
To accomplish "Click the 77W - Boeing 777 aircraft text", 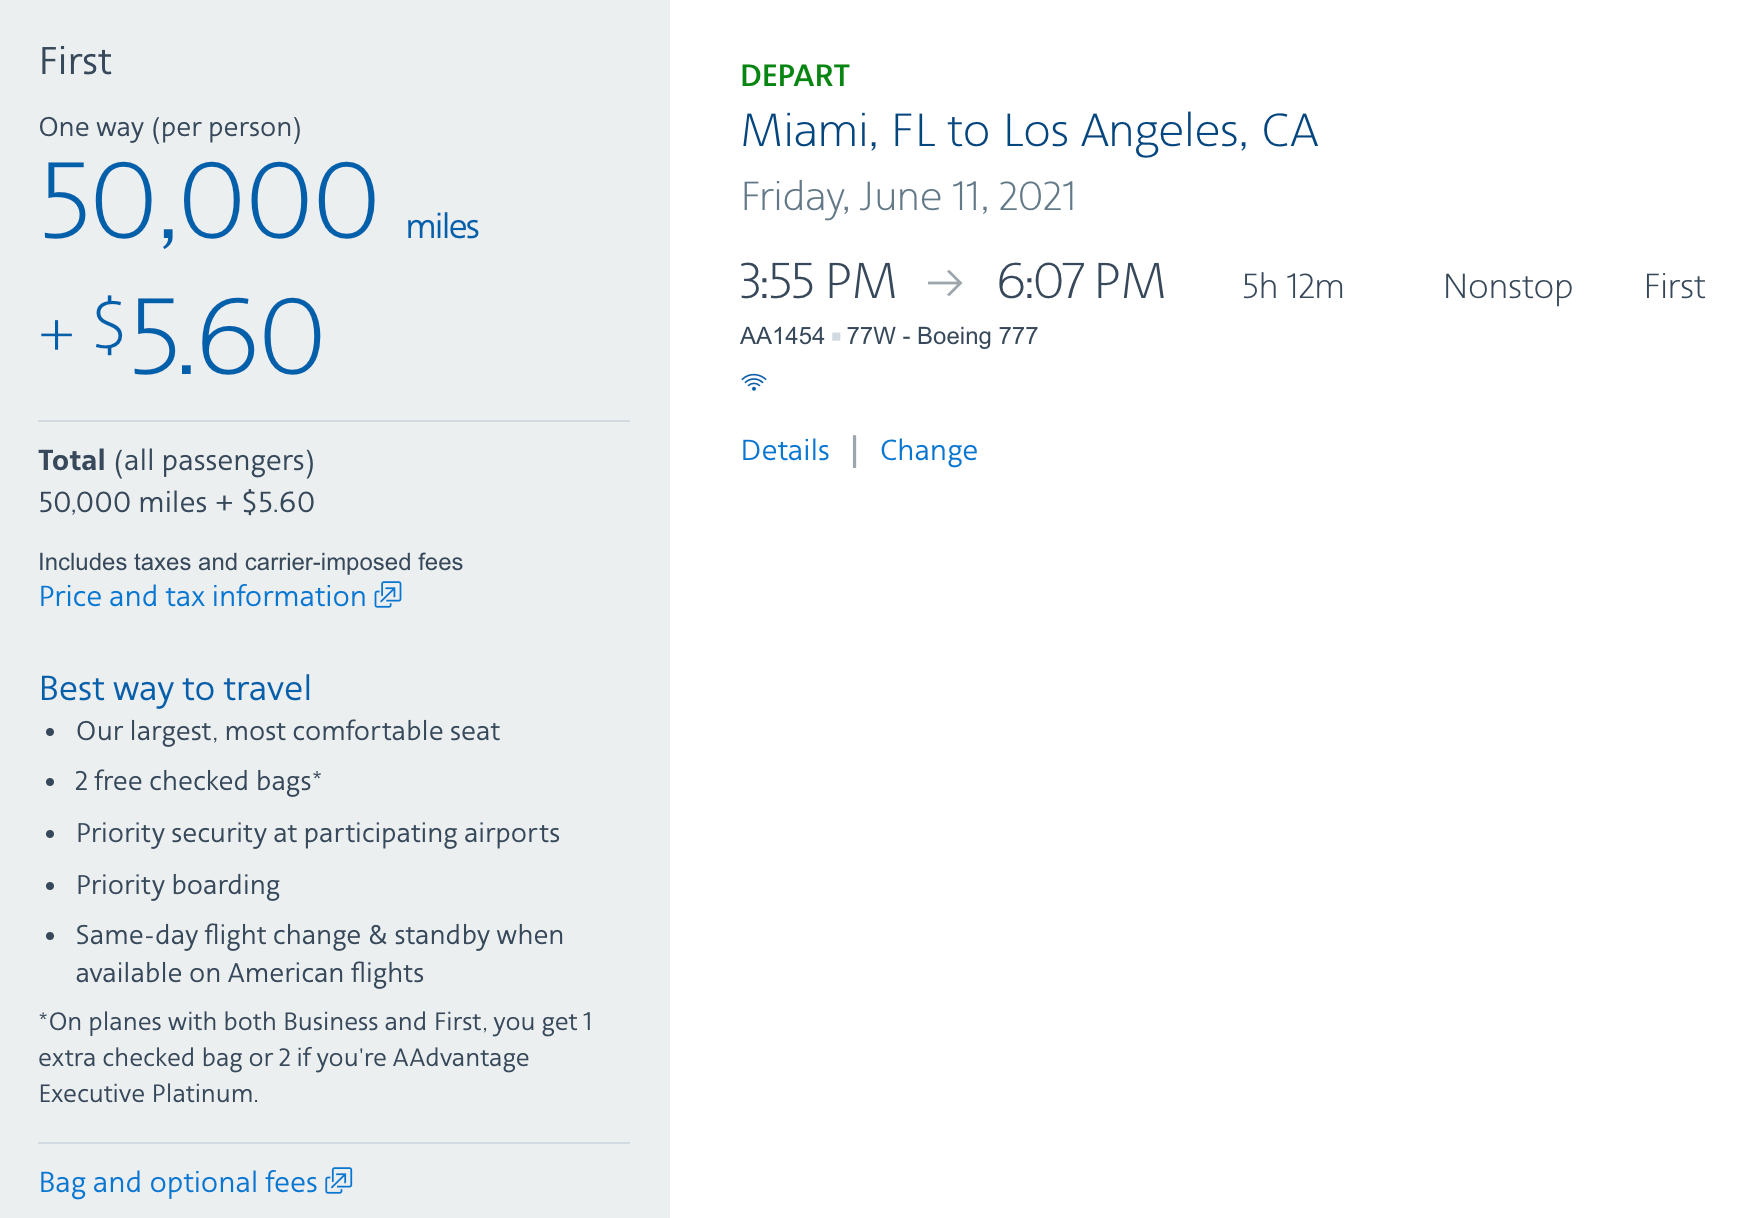I will tap(942, 336).
